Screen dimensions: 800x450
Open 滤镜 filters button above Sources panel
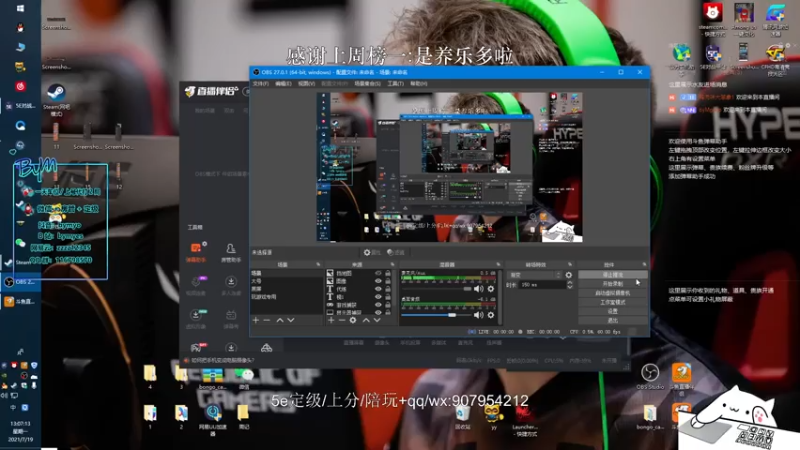pos(396,253)
